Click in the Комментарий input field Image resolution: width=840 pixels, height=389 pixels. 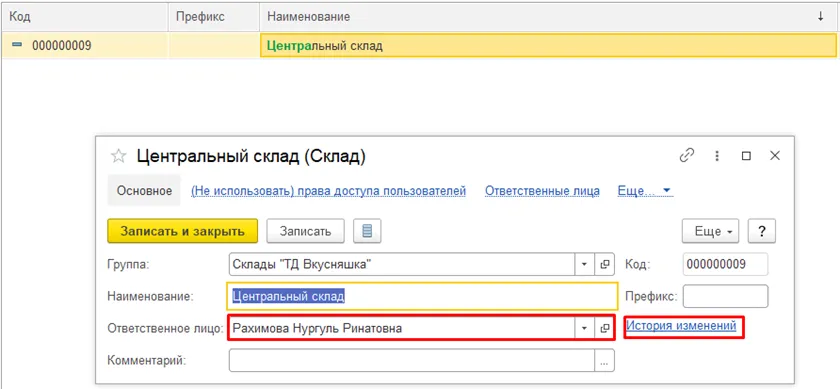412,361
